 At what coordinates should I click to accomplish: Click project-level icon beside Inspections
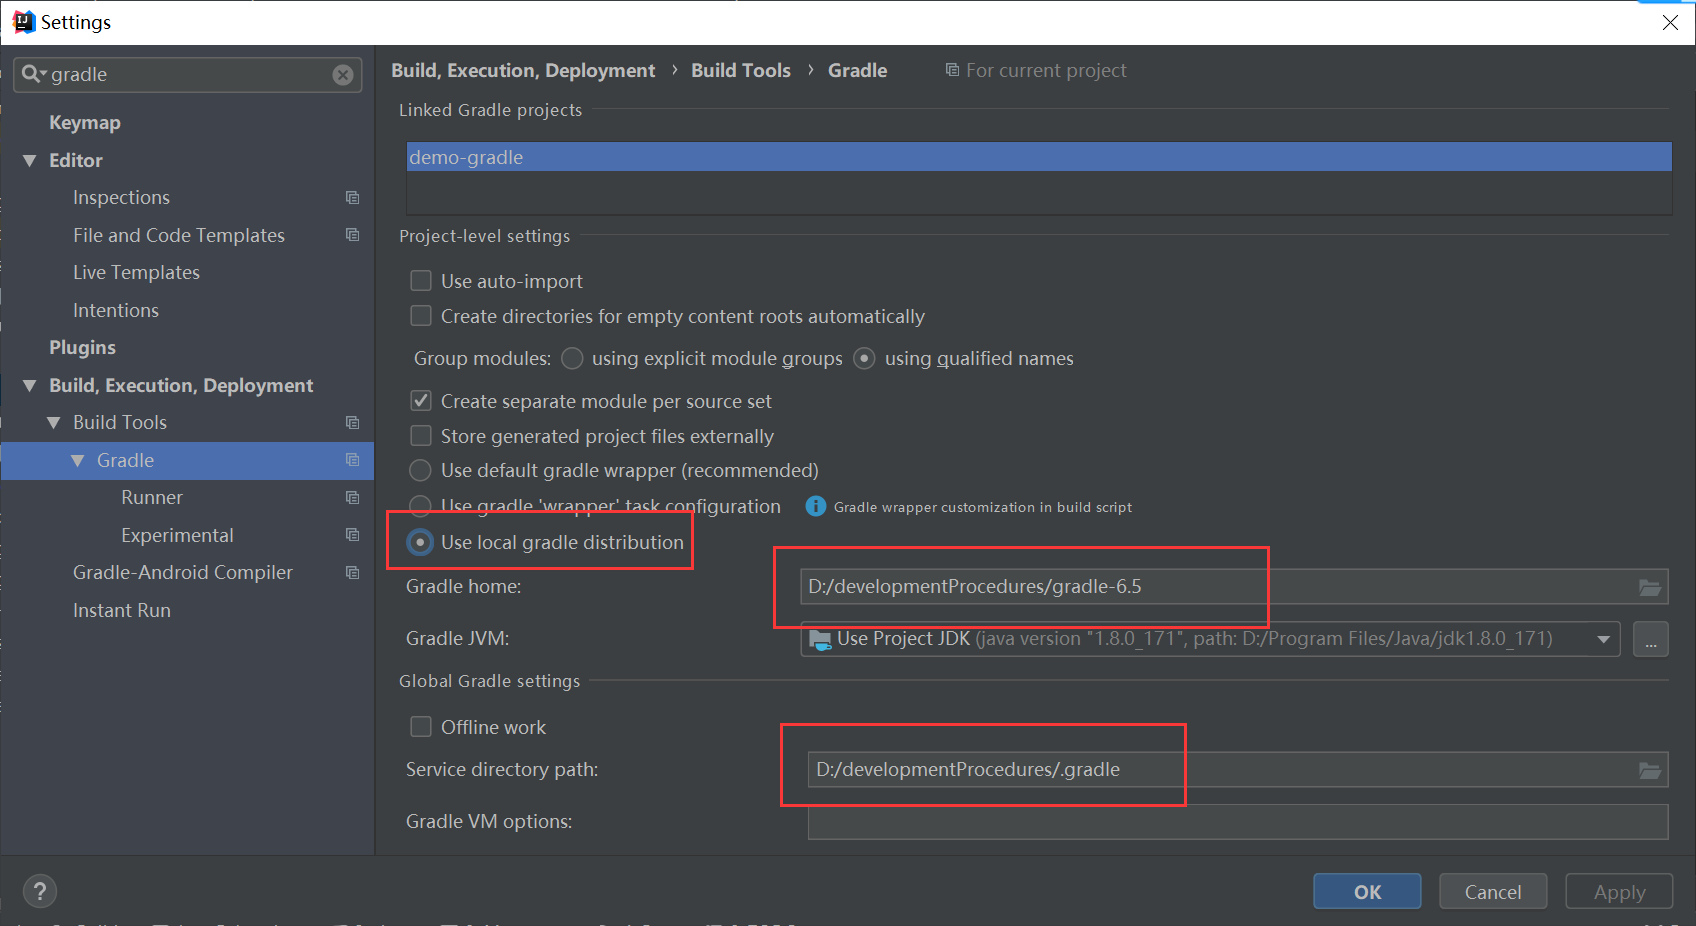352,198
